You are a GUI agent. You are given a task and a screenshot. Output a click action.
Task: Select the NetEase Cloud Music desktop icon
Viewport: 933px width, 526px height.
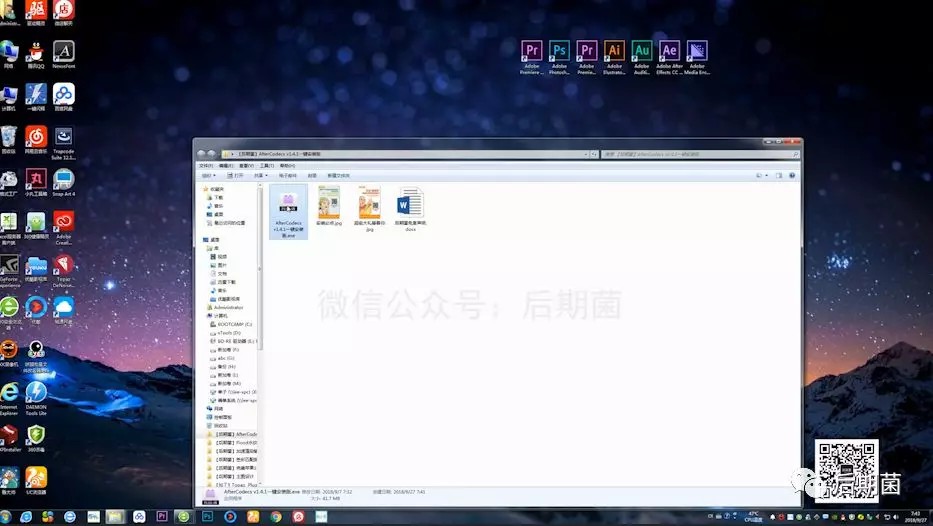[36, 140]
